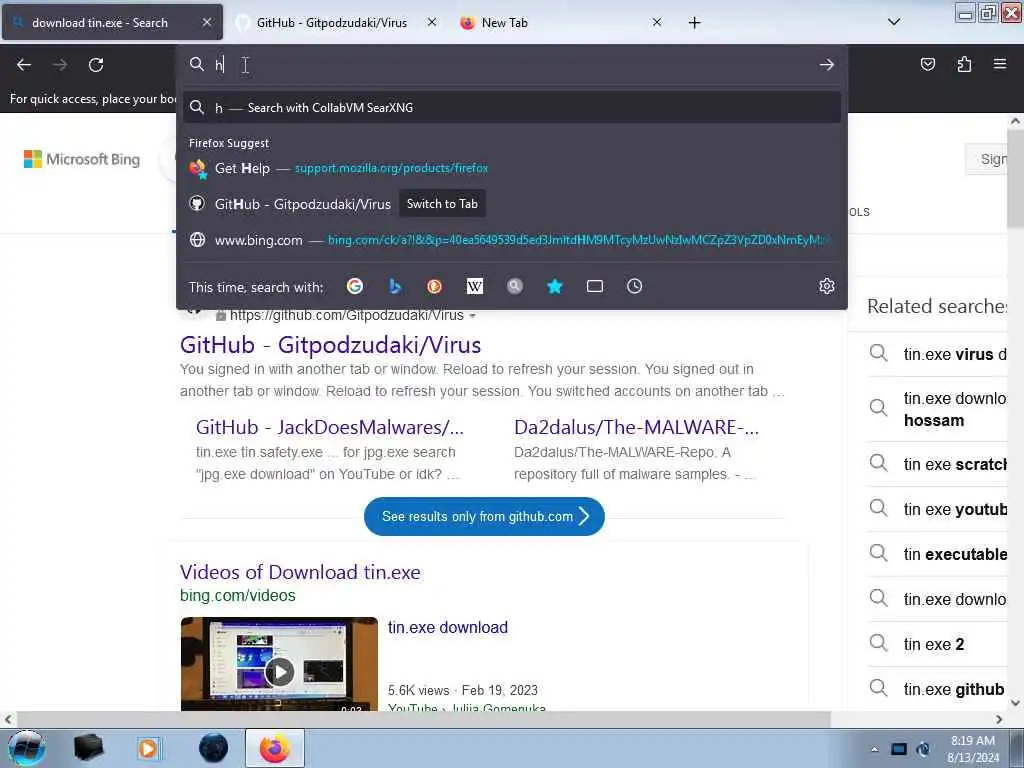Image resolution: width=1024 pixels, height=768 pixels.
Task: Reload the page with refresh icon
Action: coord(96,65)
